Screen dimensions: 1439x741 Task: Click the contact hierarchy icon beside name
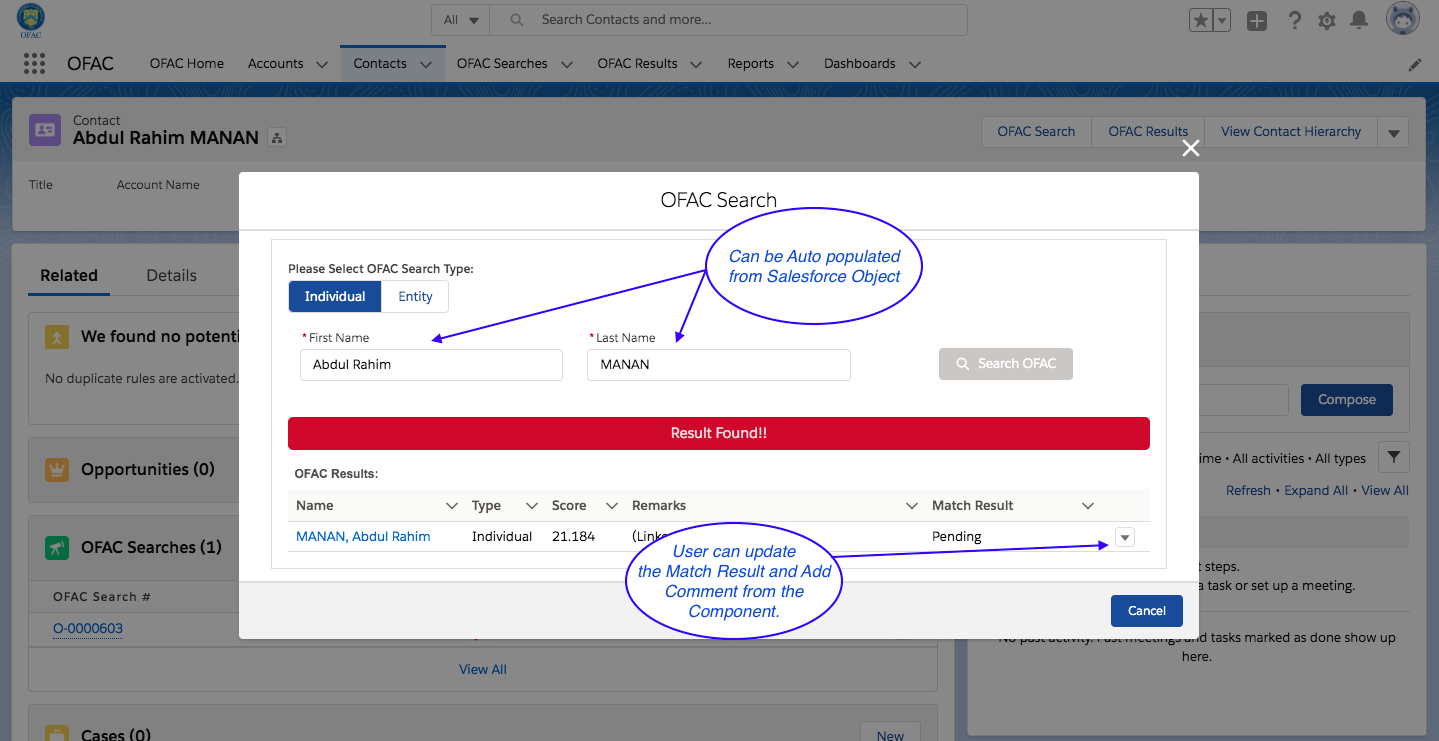[x=277, y=138]
